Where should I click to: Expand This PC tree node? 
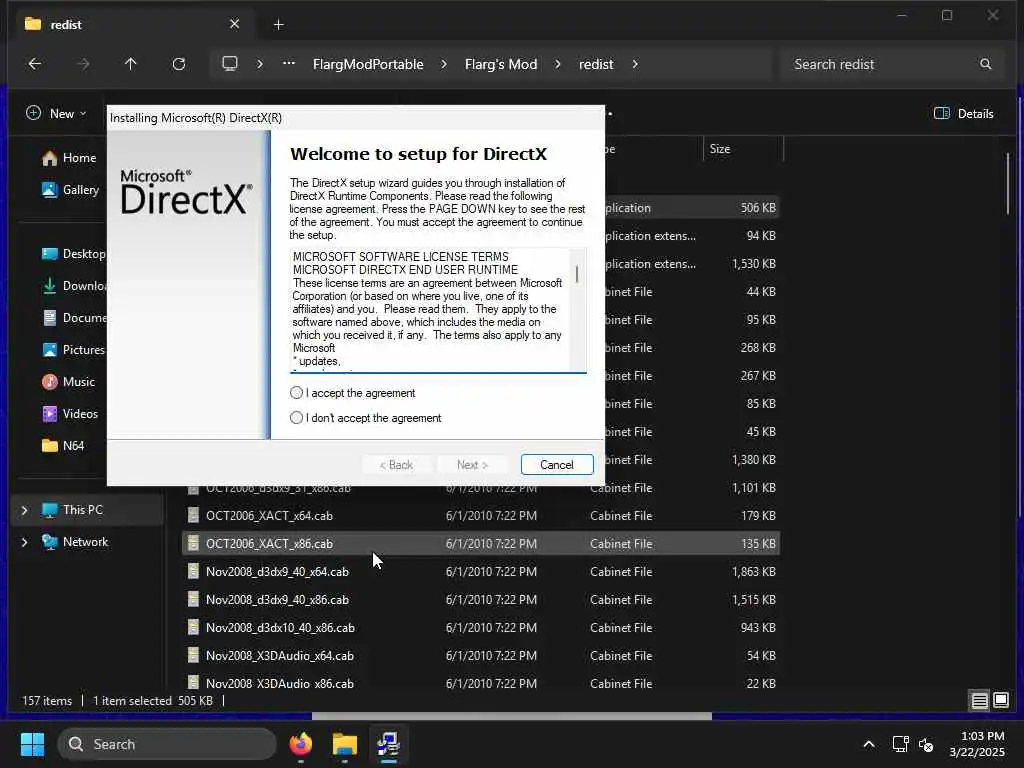click(x=24, y=509)
